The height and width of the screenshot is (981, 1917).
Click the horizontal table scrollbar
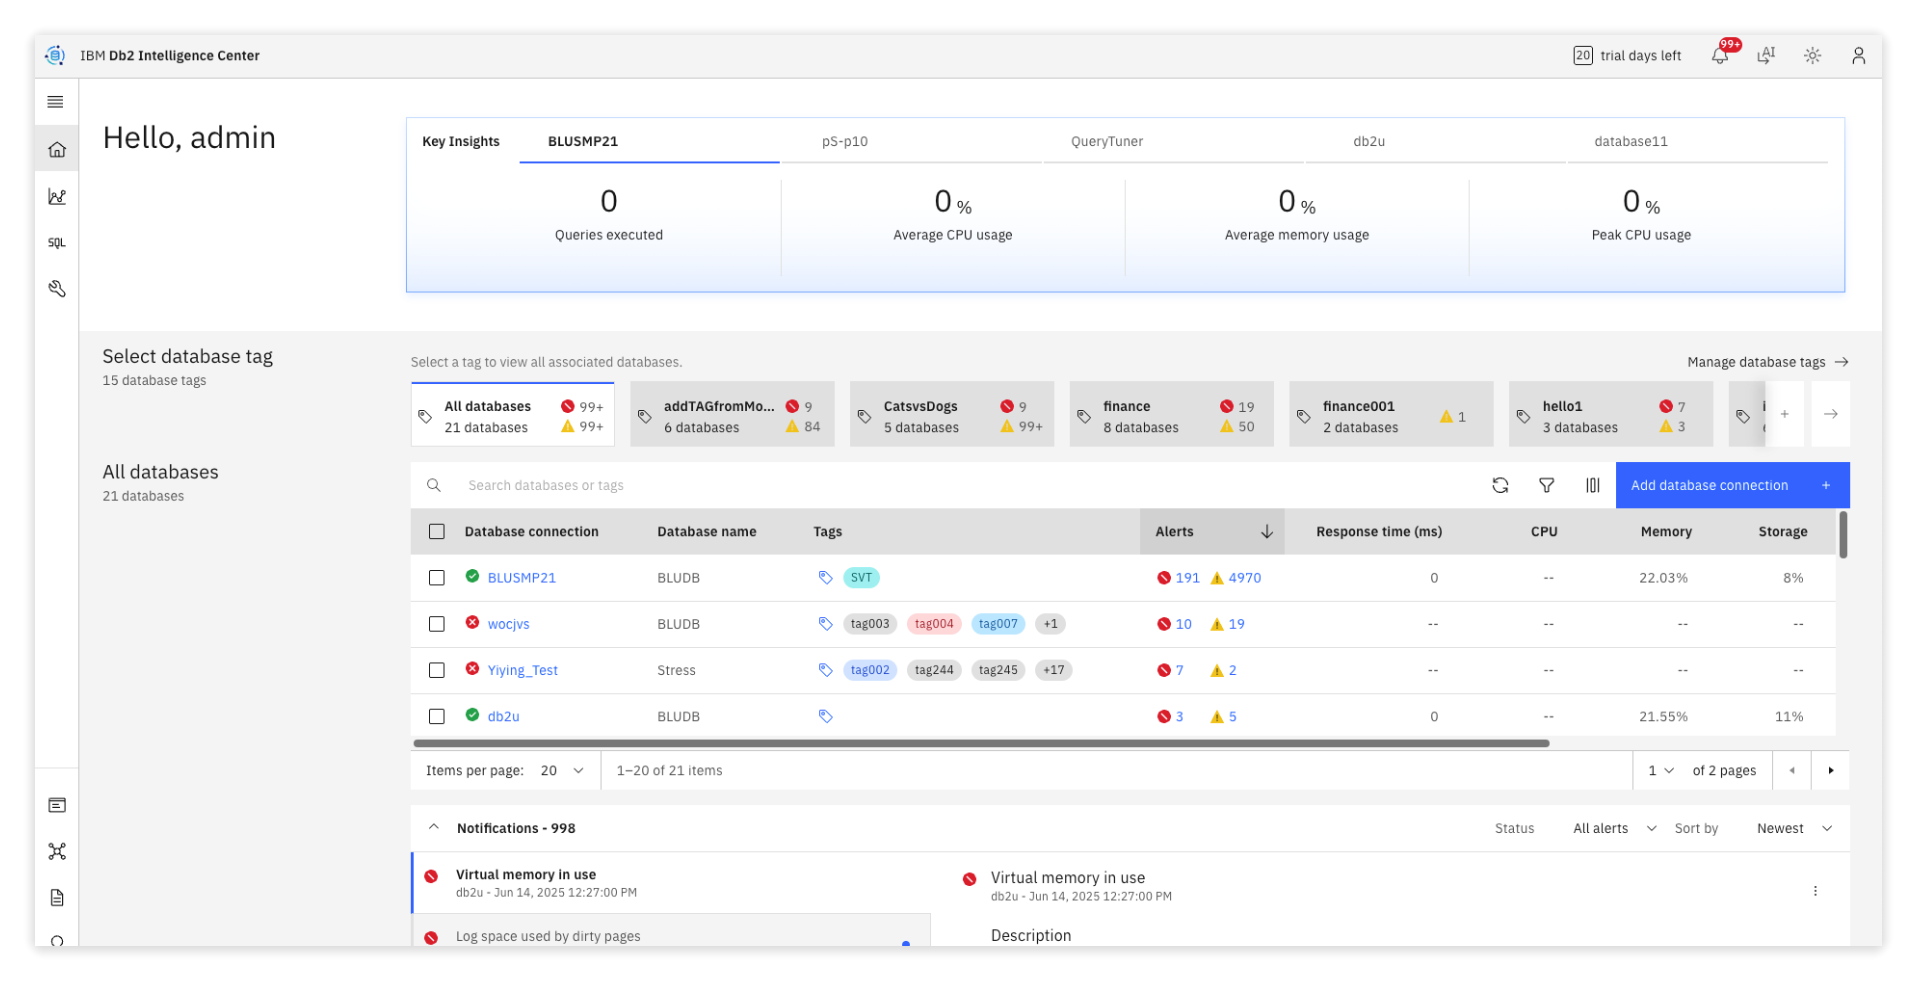click(x=981, y=743)
